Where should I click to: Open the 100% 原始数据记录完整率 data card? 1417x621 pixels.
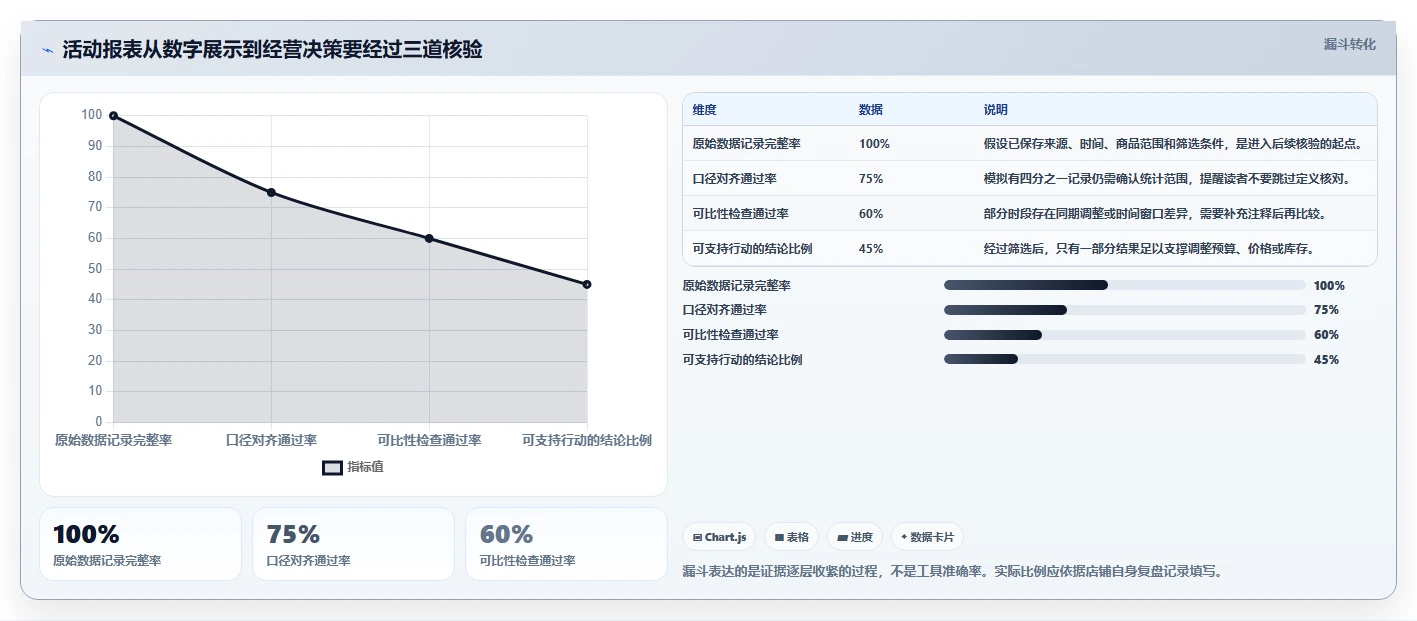(140, 544)
